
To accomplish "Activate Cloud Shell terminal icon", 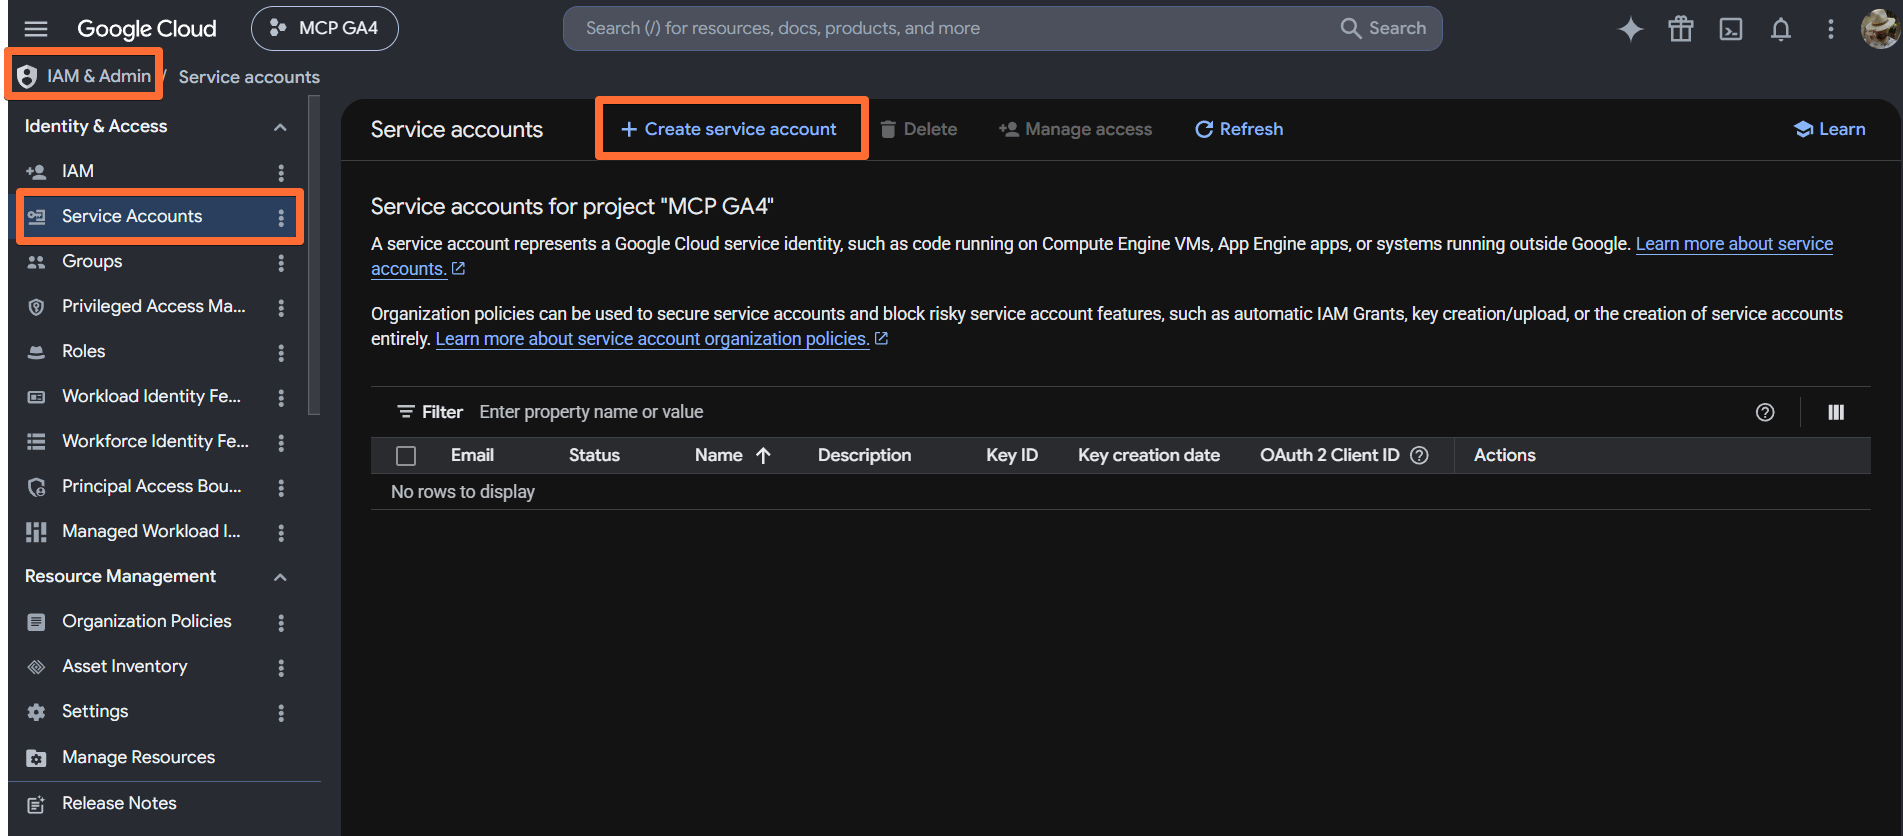I will click(1731, 29).
